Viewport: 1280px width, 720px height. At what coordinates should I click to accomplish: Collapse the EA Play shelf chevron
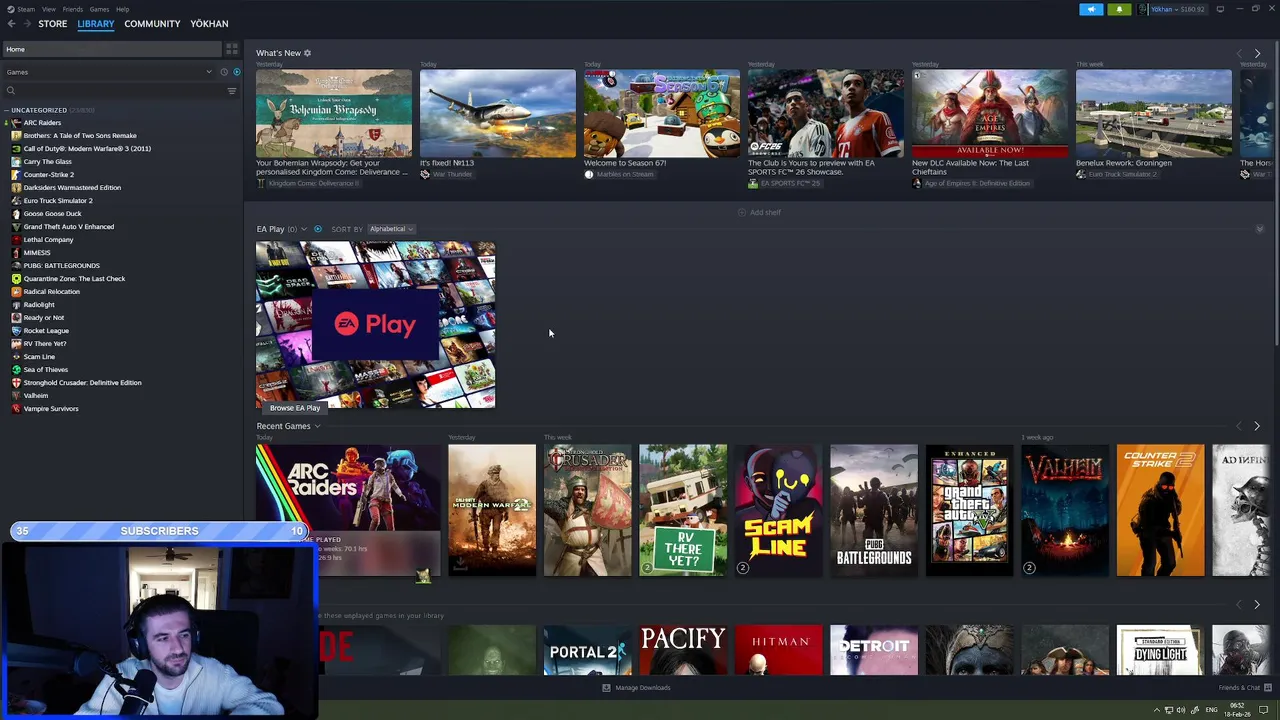pyautogui.click(x=1259, y=230)
